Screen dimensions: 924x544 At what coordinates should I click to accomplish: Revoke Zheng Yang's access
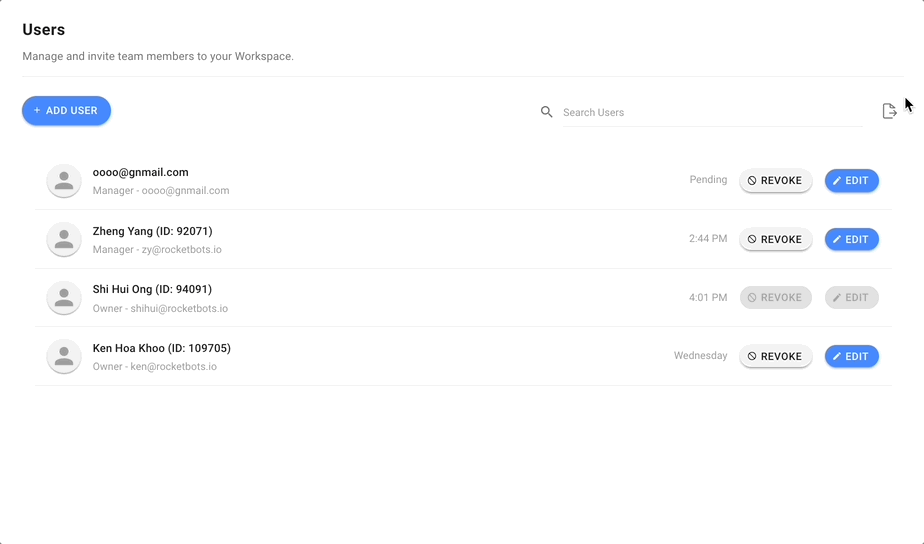(776, 239)
